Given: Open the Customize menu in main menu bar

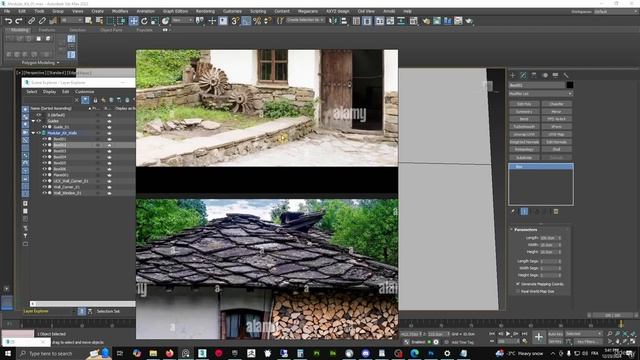Looking at the screenshot, I should tap(232, 11).
